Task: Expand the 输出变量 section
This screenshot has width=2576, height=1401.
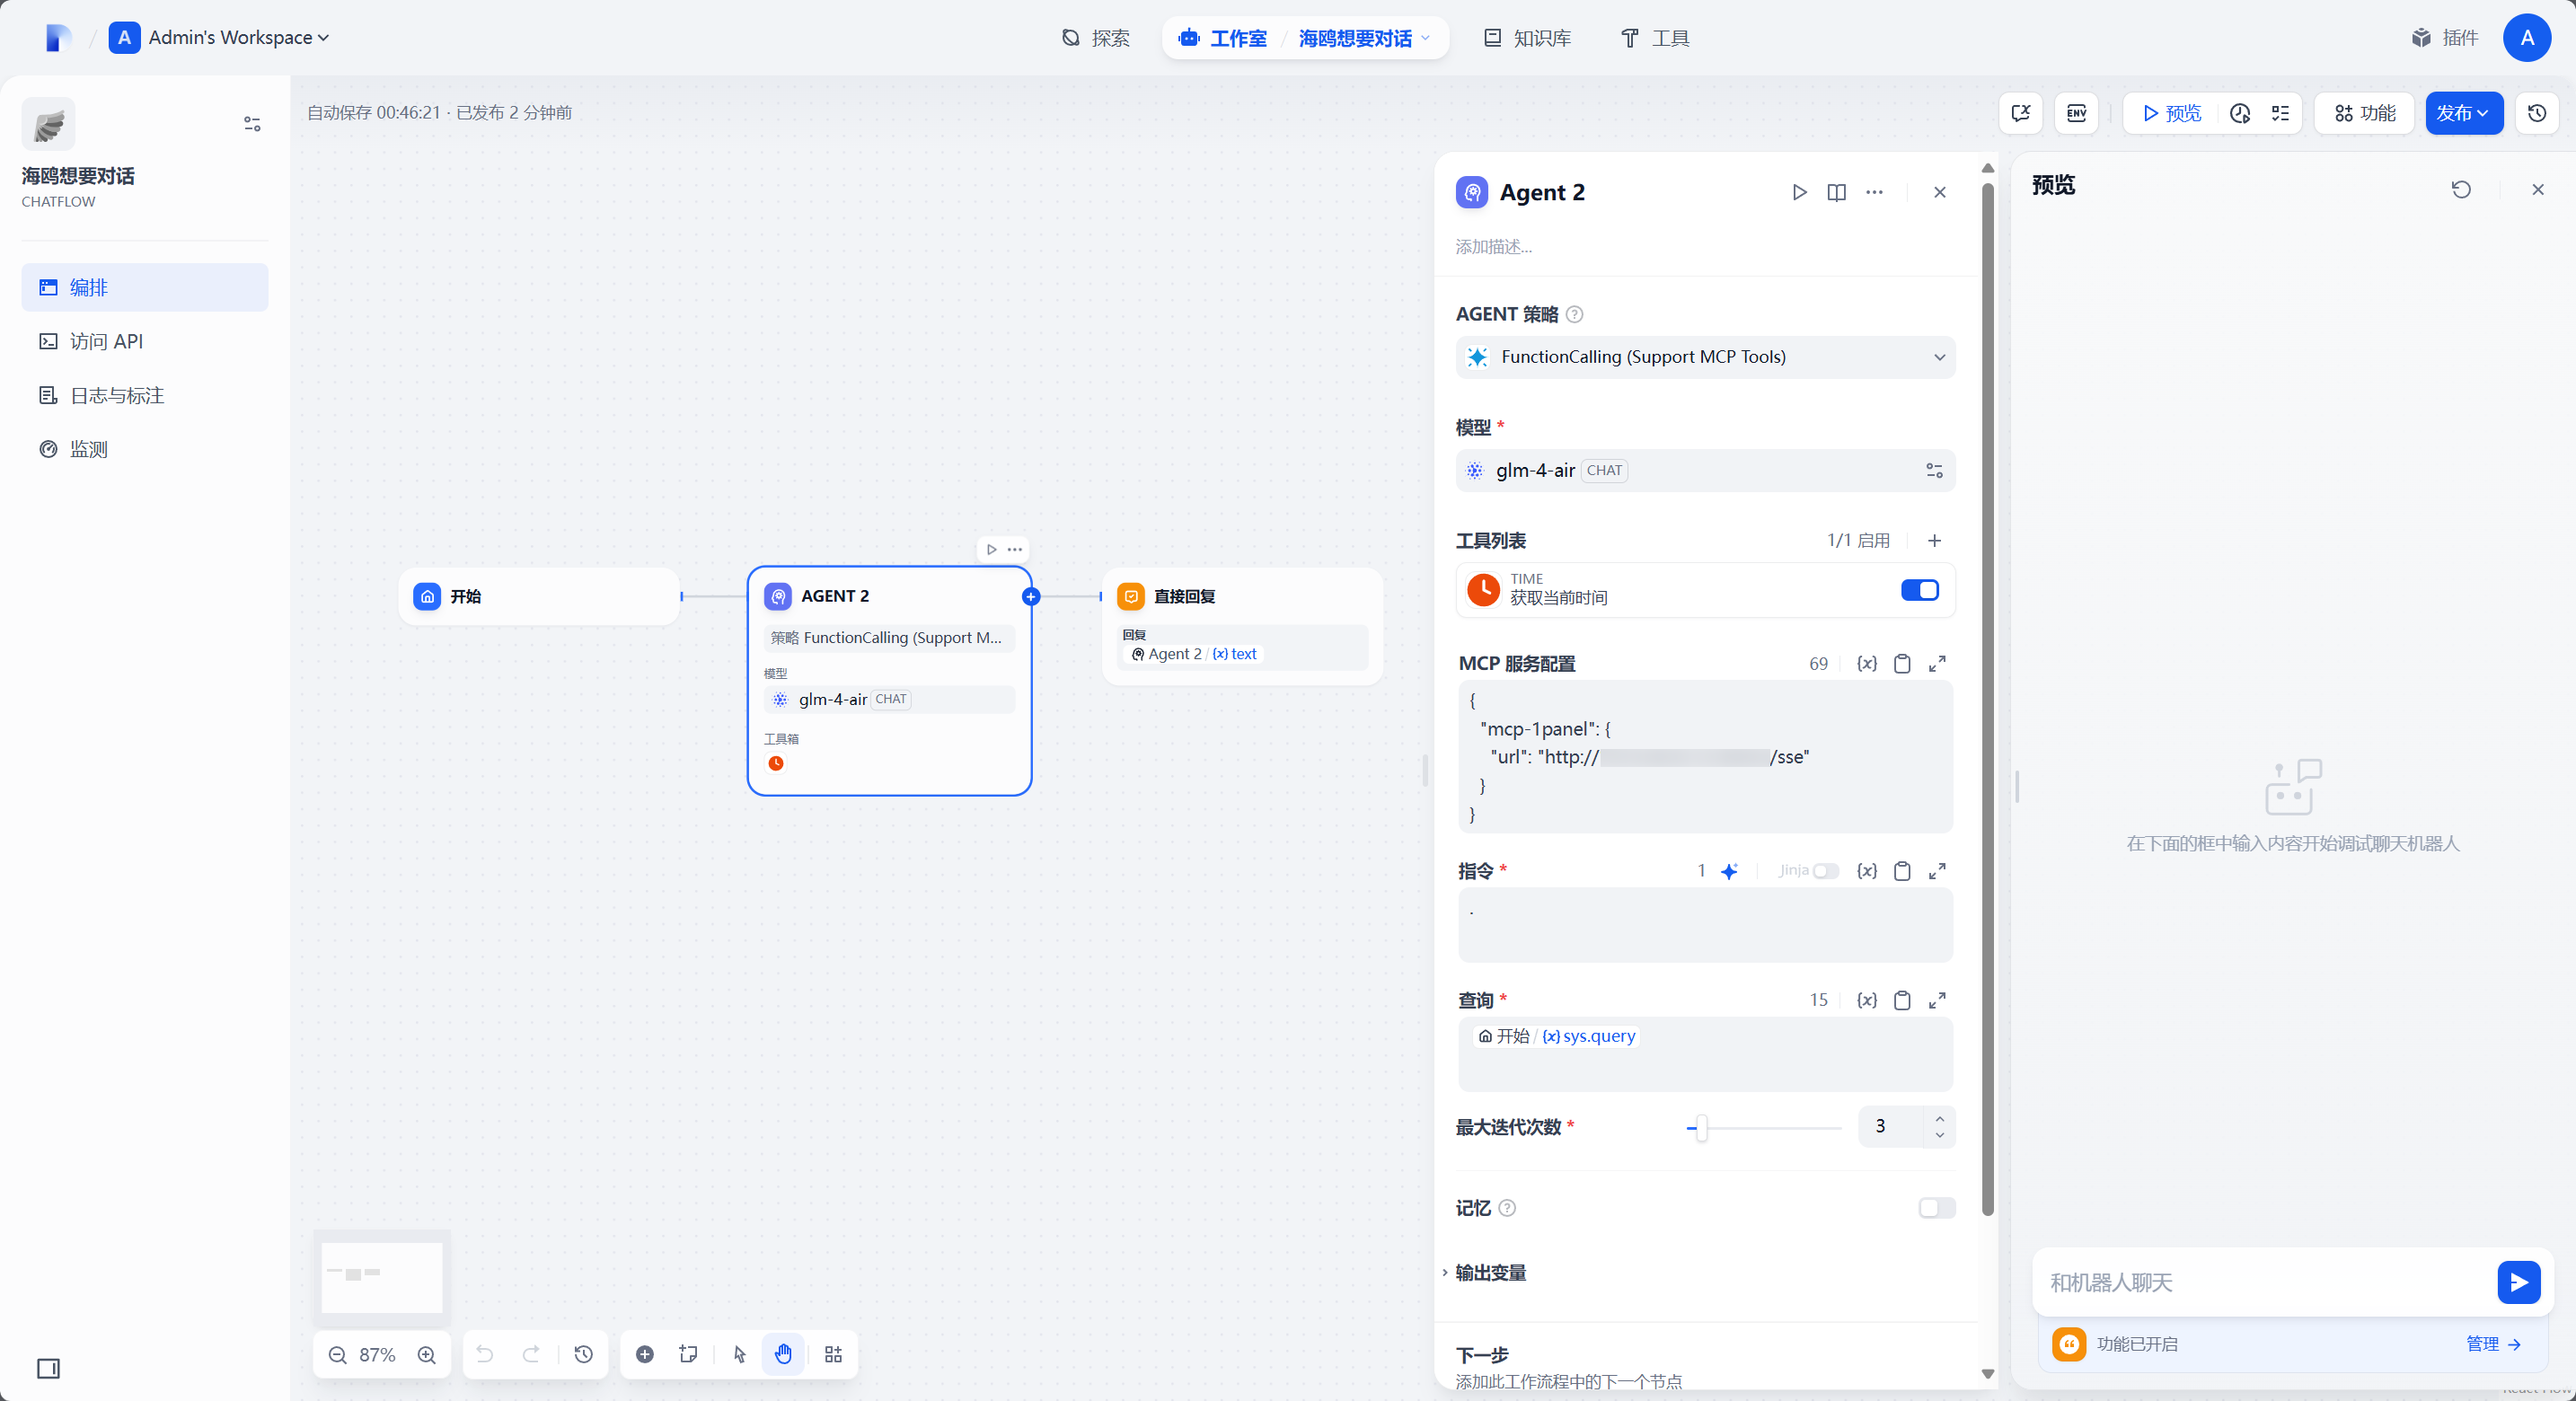Action: (x=1490, y=1272)
